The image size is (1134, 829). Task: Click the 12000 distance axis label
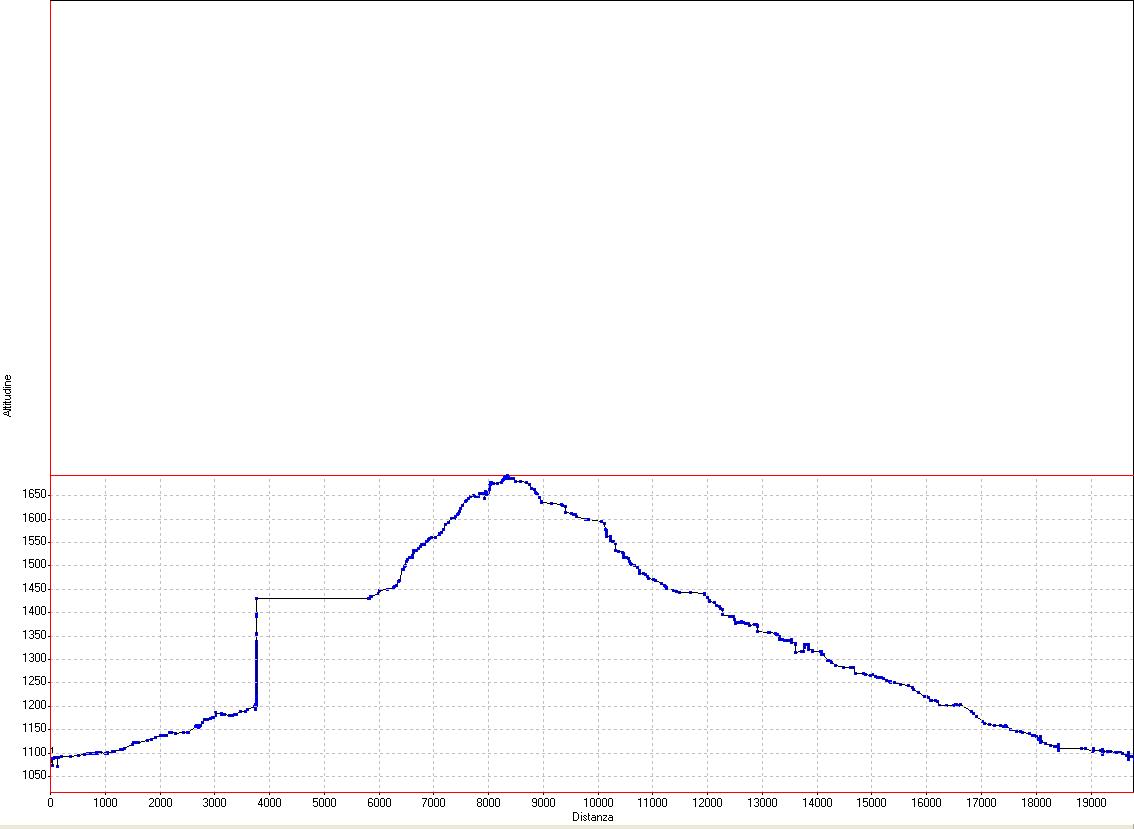coord(707,802)
